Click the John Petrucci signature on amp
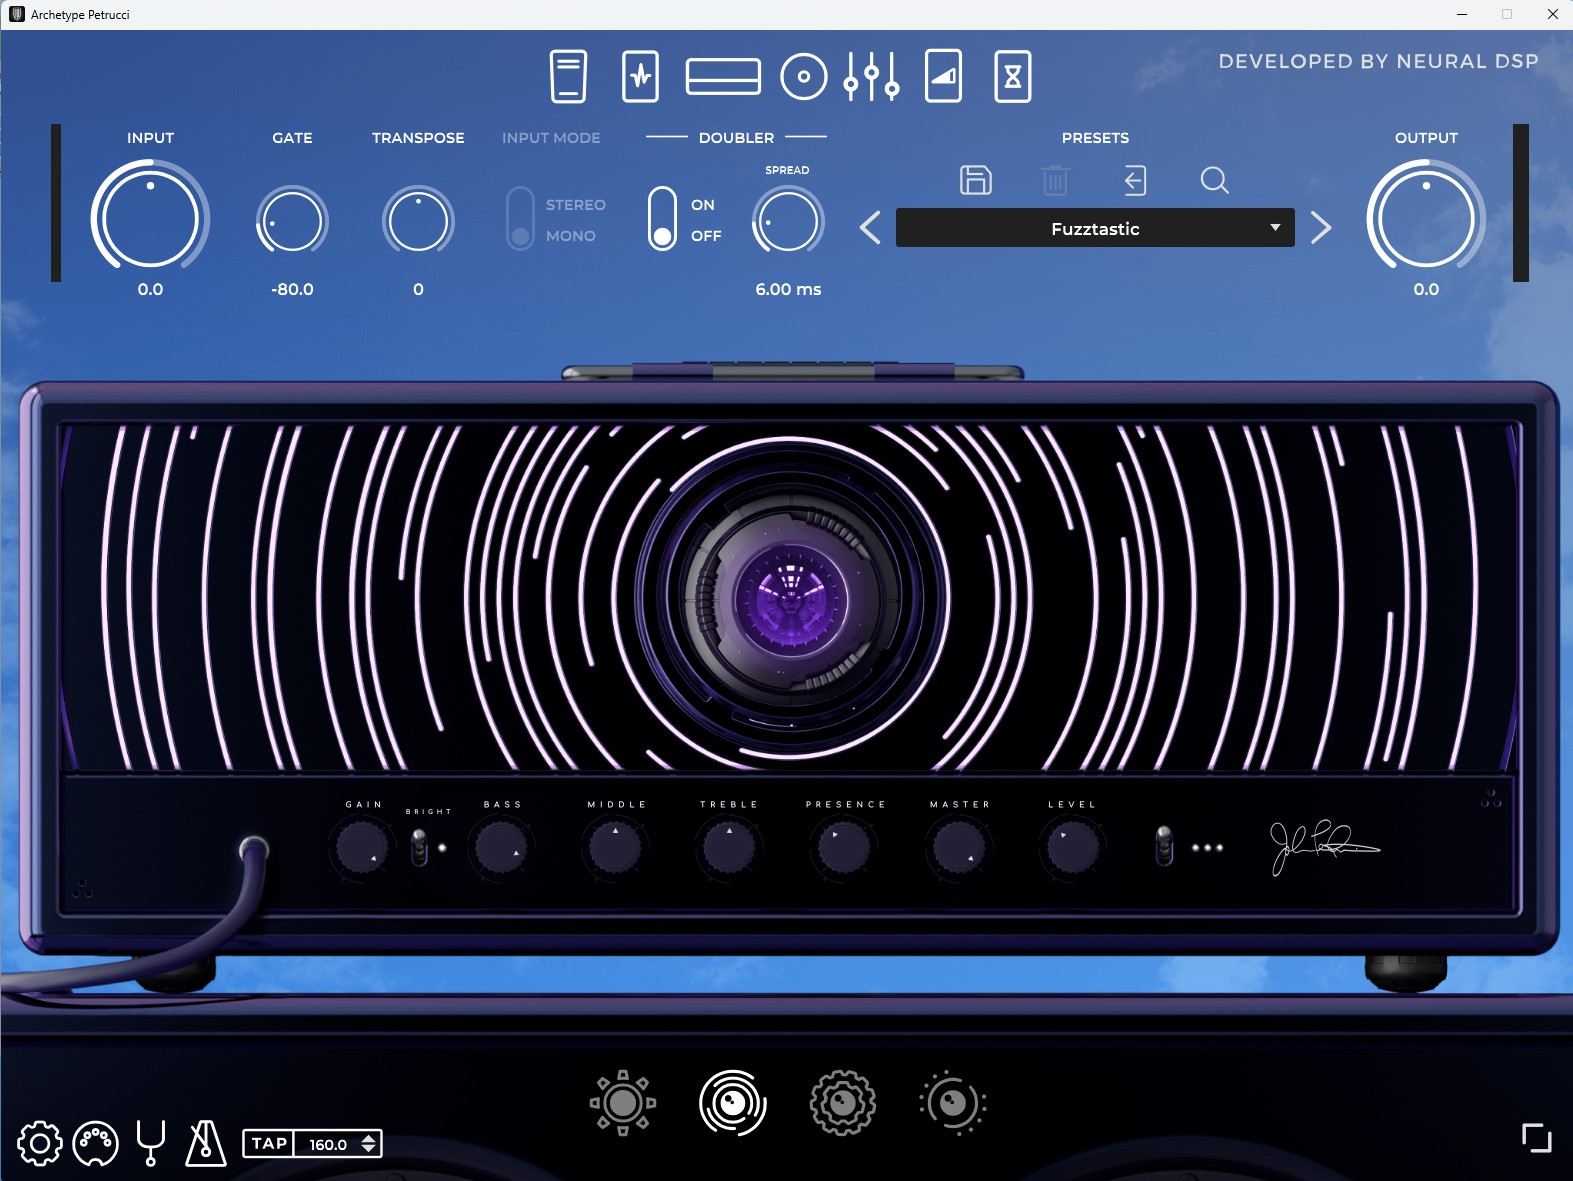The height and width of the screenshot is (1181, 1573). click(1324, 848)
